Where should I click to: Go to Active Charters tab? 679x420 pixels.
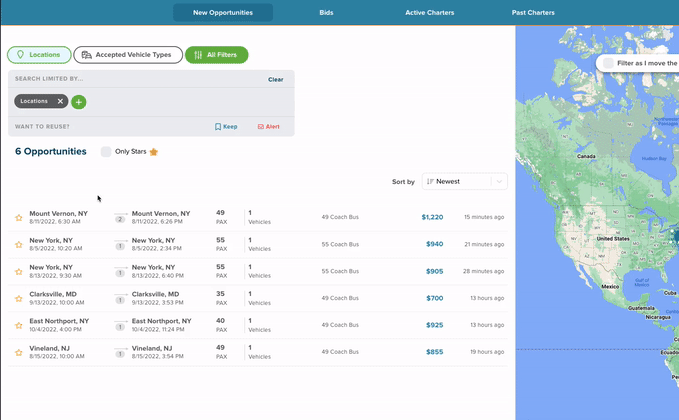coord(430,13)
